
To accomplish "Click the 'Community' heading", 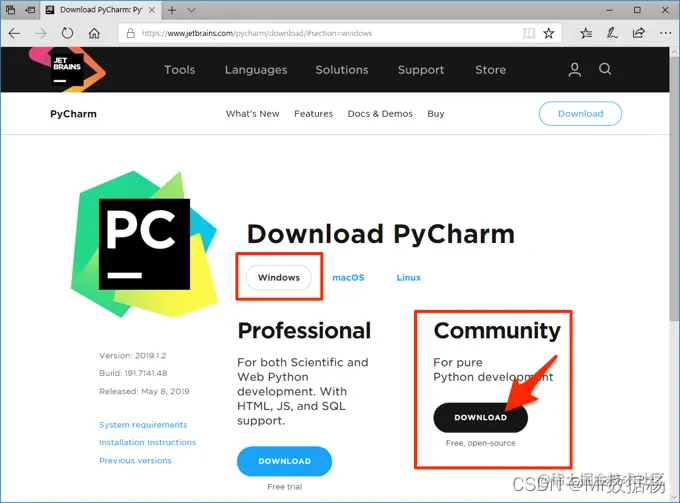I will pyautogui.click(x=497, y=331).
